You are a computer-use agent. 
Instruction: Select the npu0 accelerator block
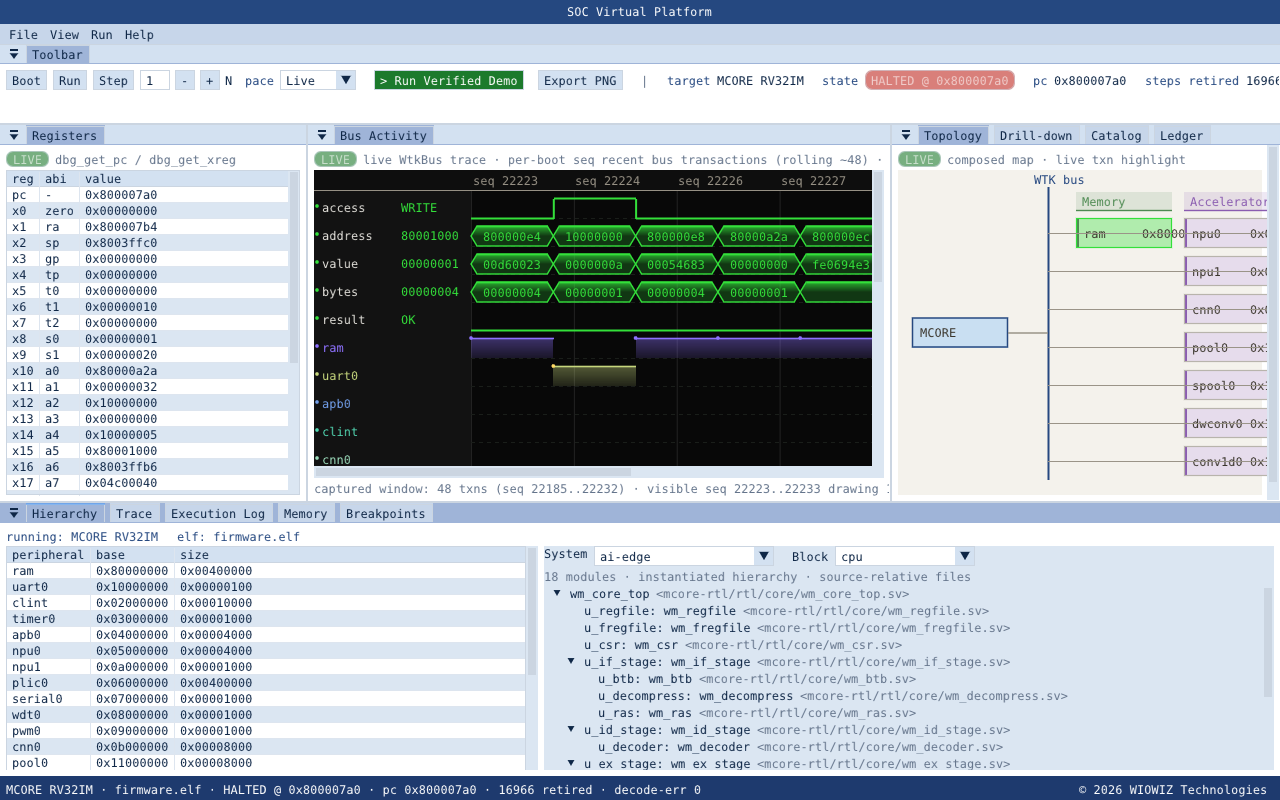(1226, 233)
